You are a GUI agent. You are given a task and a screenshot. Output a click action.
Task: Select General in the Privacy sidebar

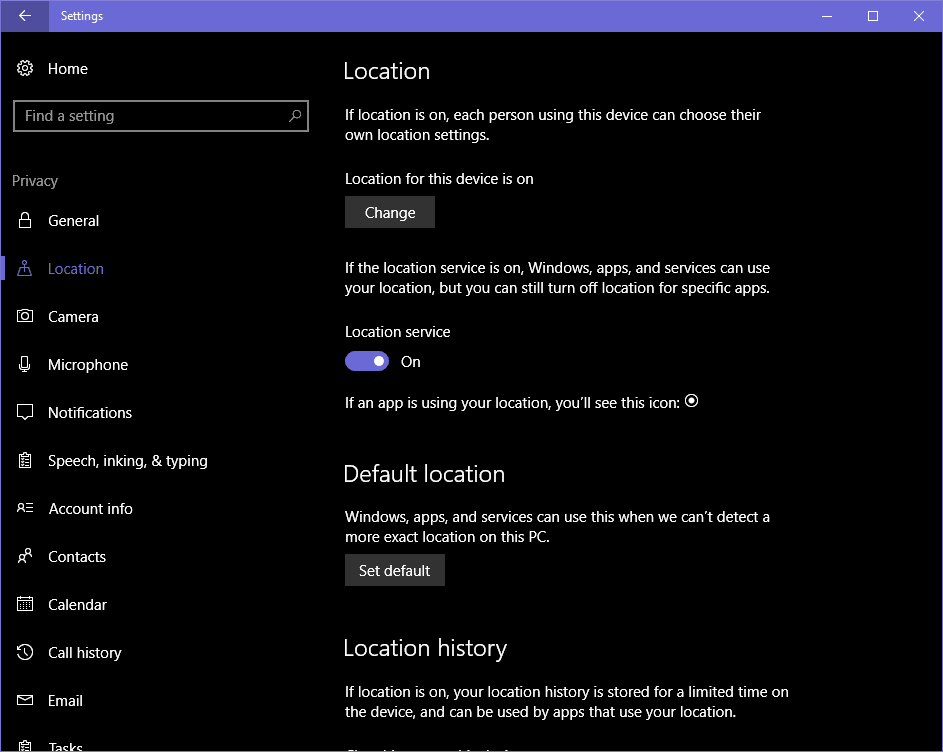tap(74, 220)
